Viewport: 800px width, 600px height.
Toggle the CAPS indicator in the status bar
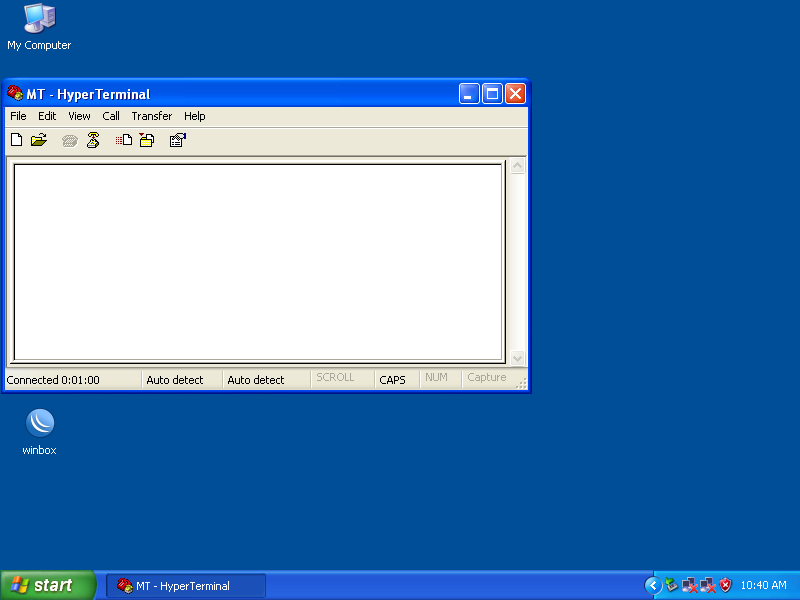393,379
